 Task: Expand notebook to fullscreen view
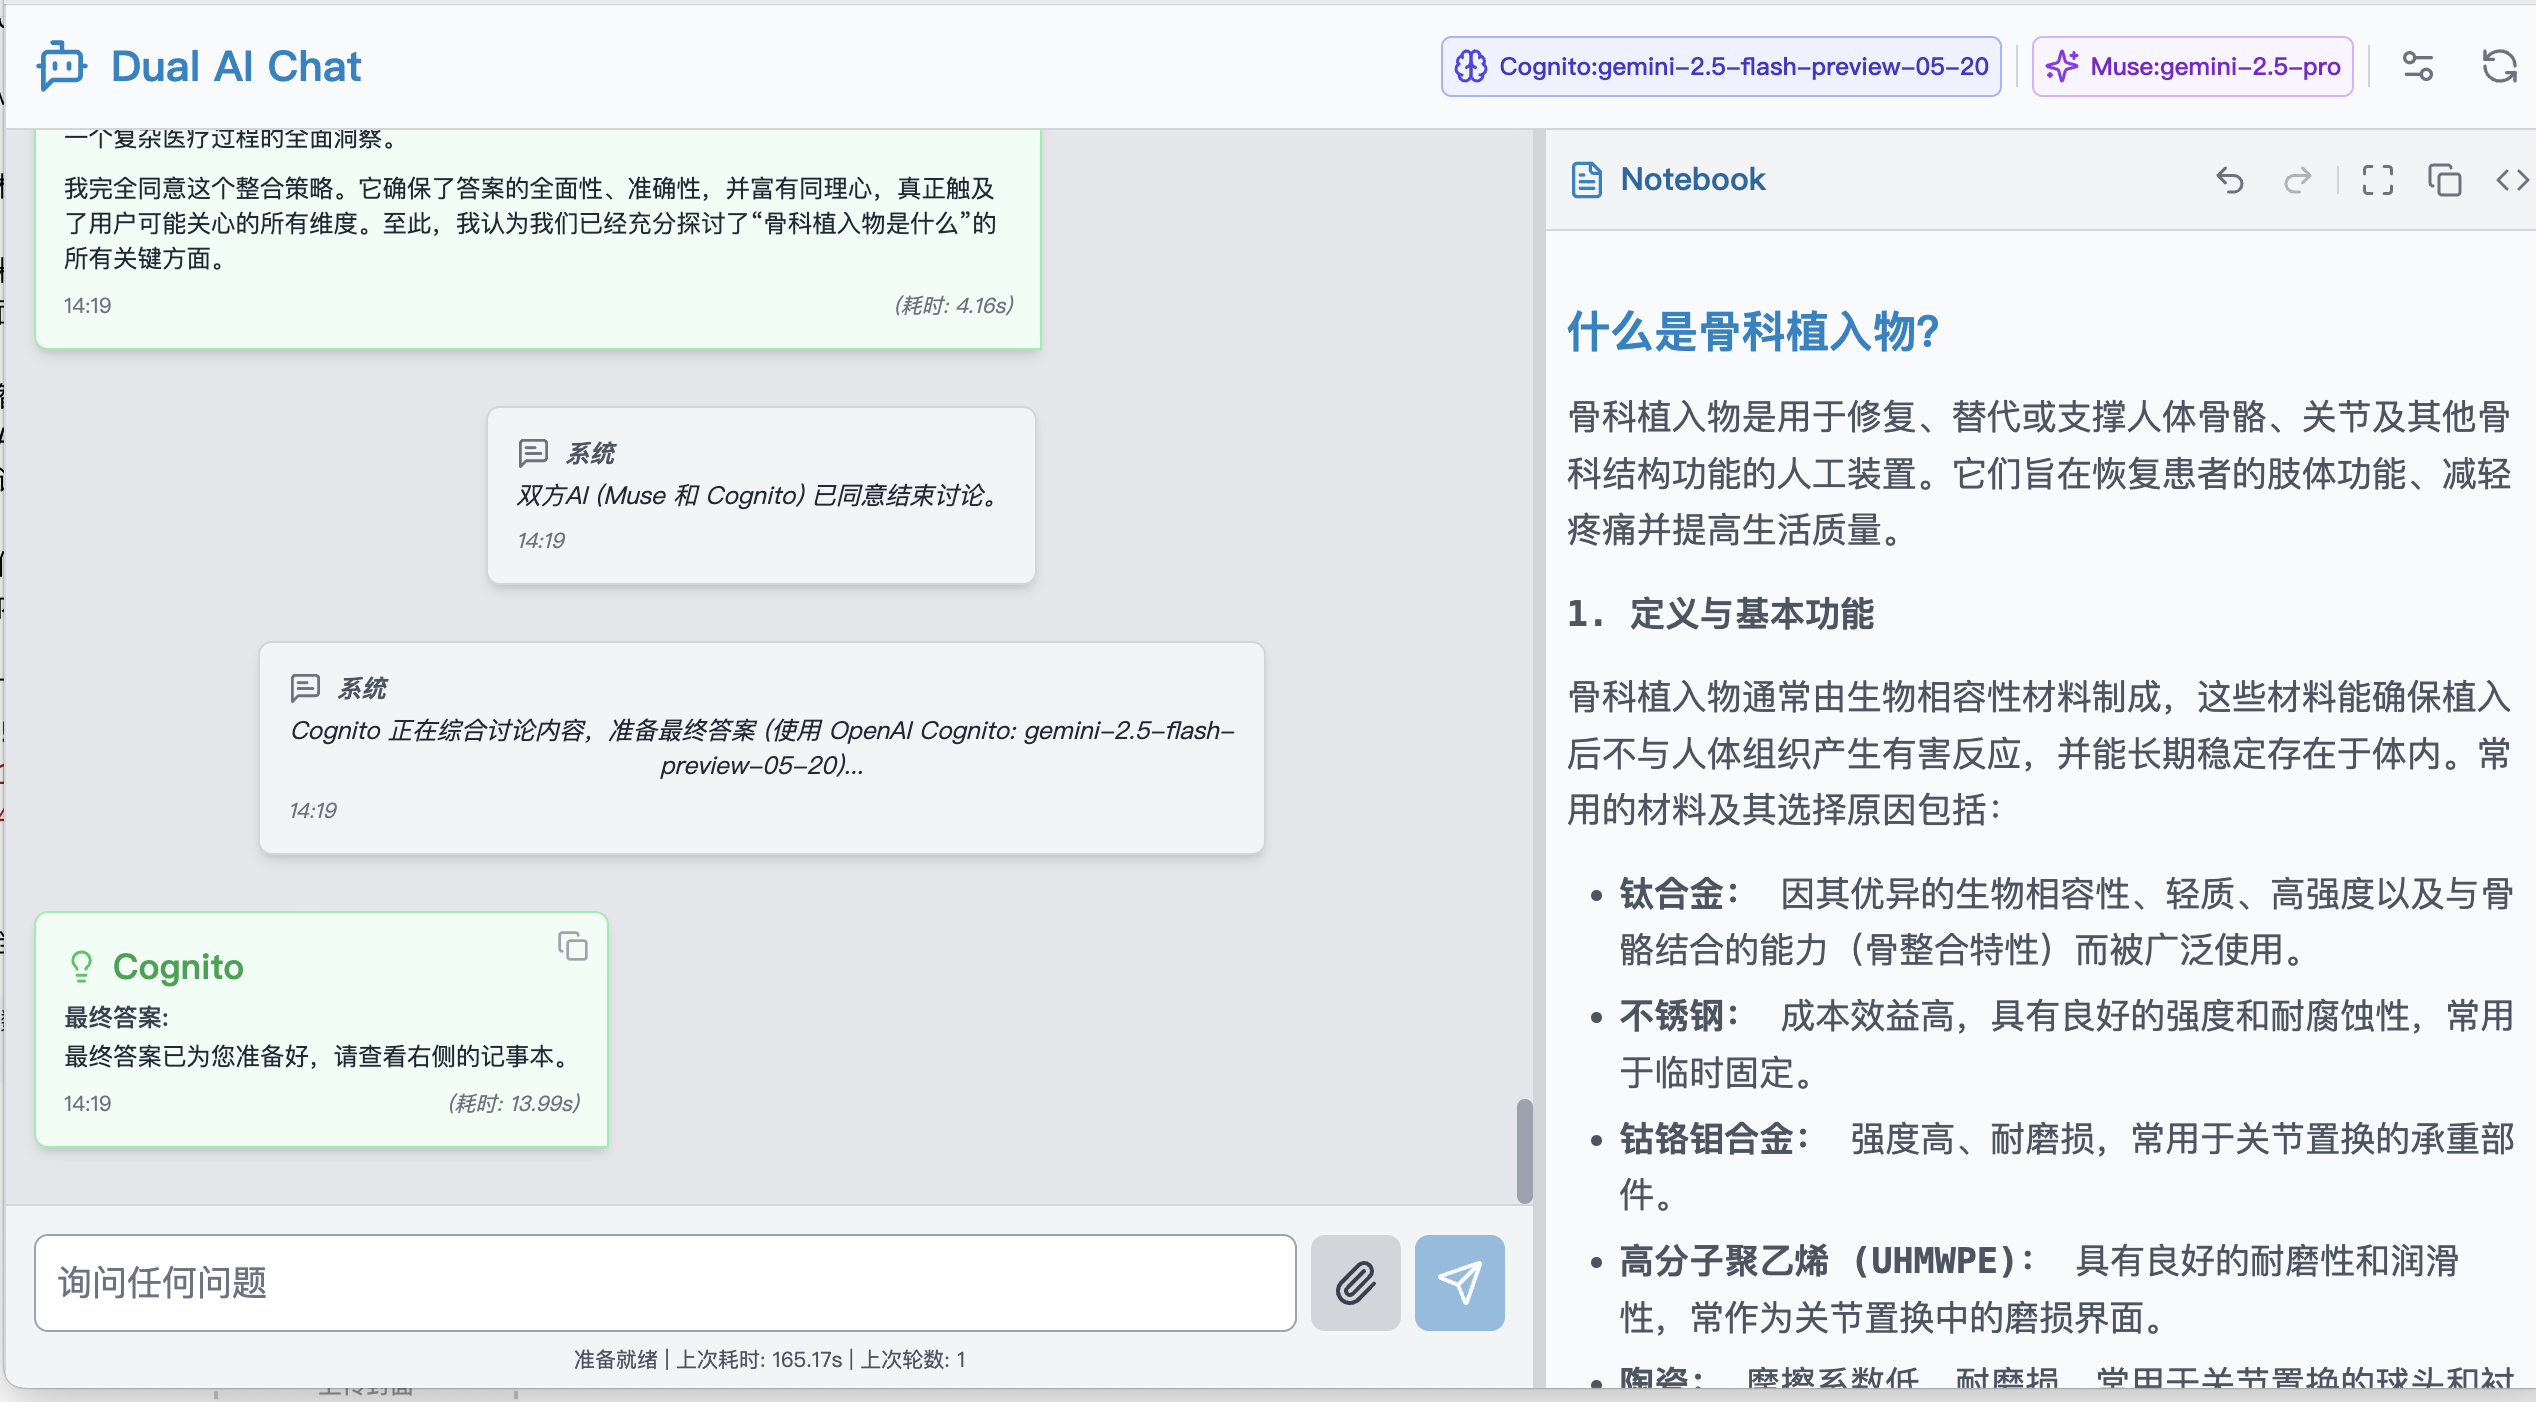tap(2378, 180)
